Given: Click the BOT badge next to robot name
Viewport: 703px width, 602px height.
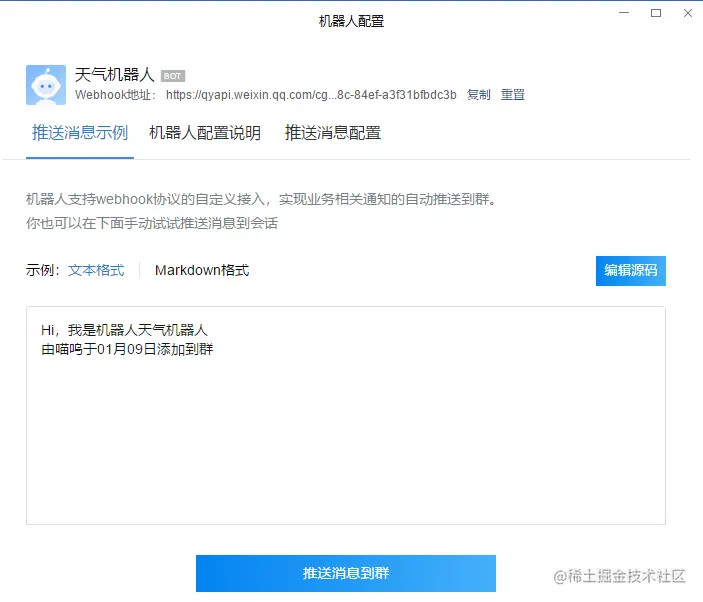Looking at the screenshot, I should click(x=173, y=76).
